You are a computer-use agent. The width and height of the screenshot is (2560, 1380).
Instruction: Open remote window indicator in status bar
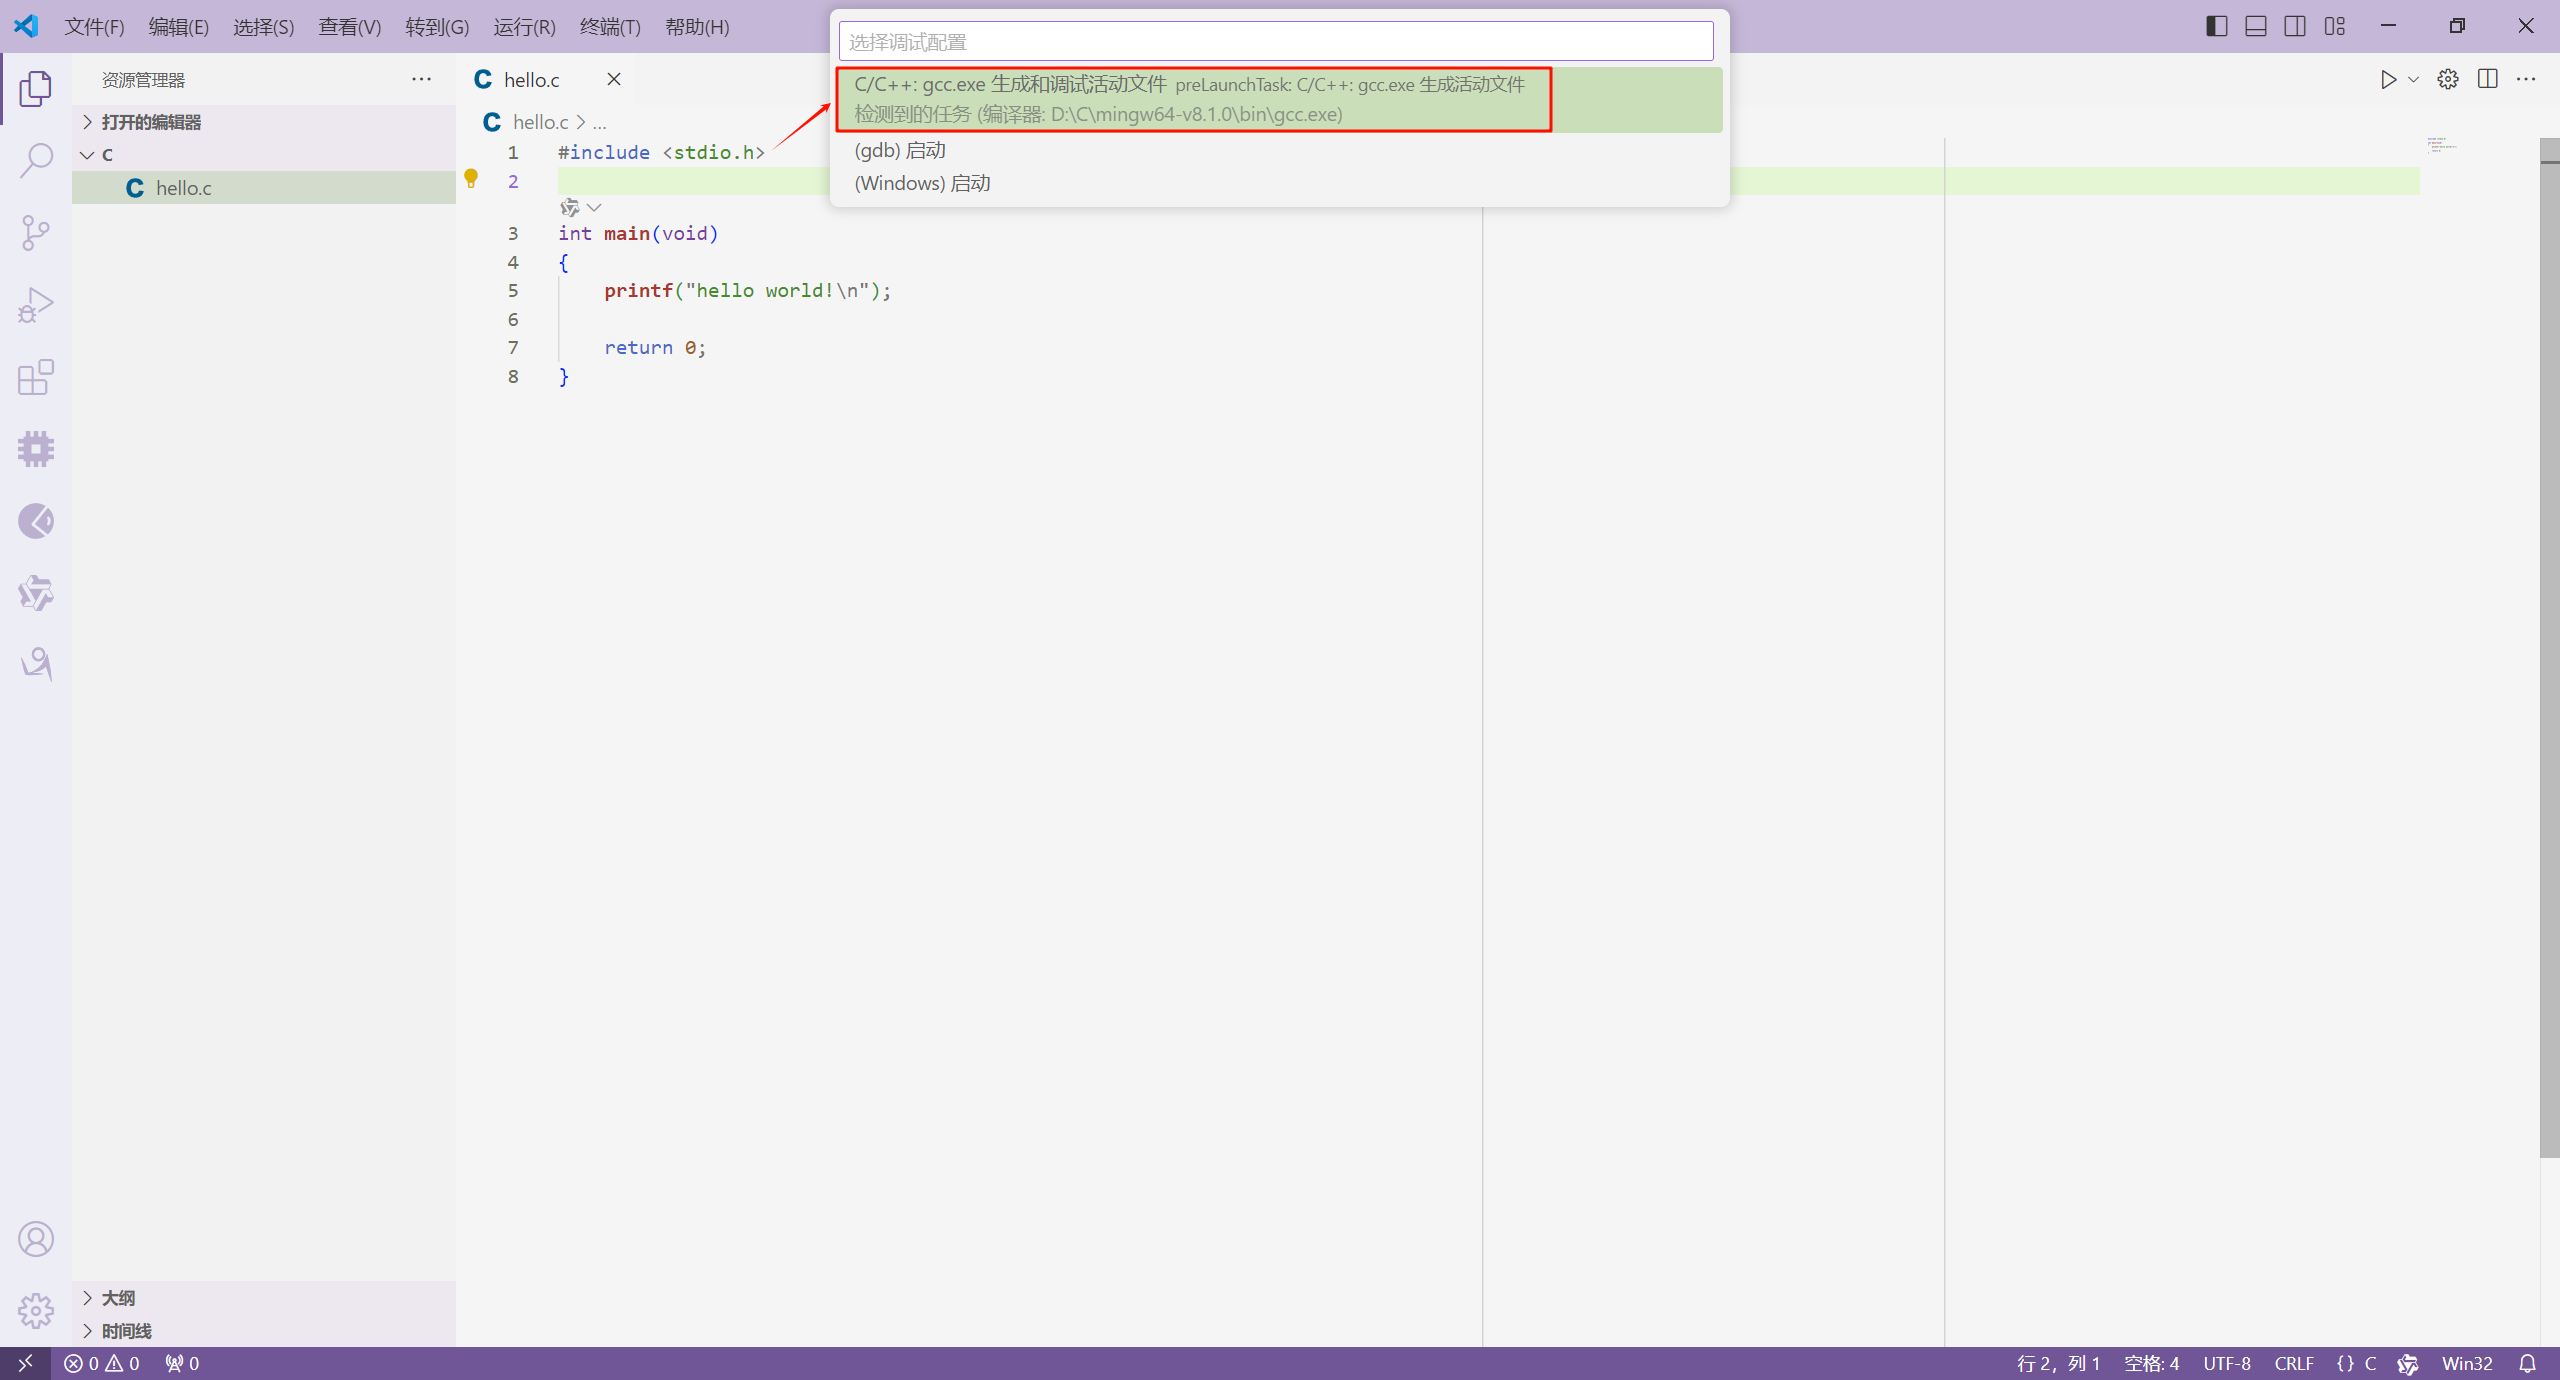[x=25, y=1363]
